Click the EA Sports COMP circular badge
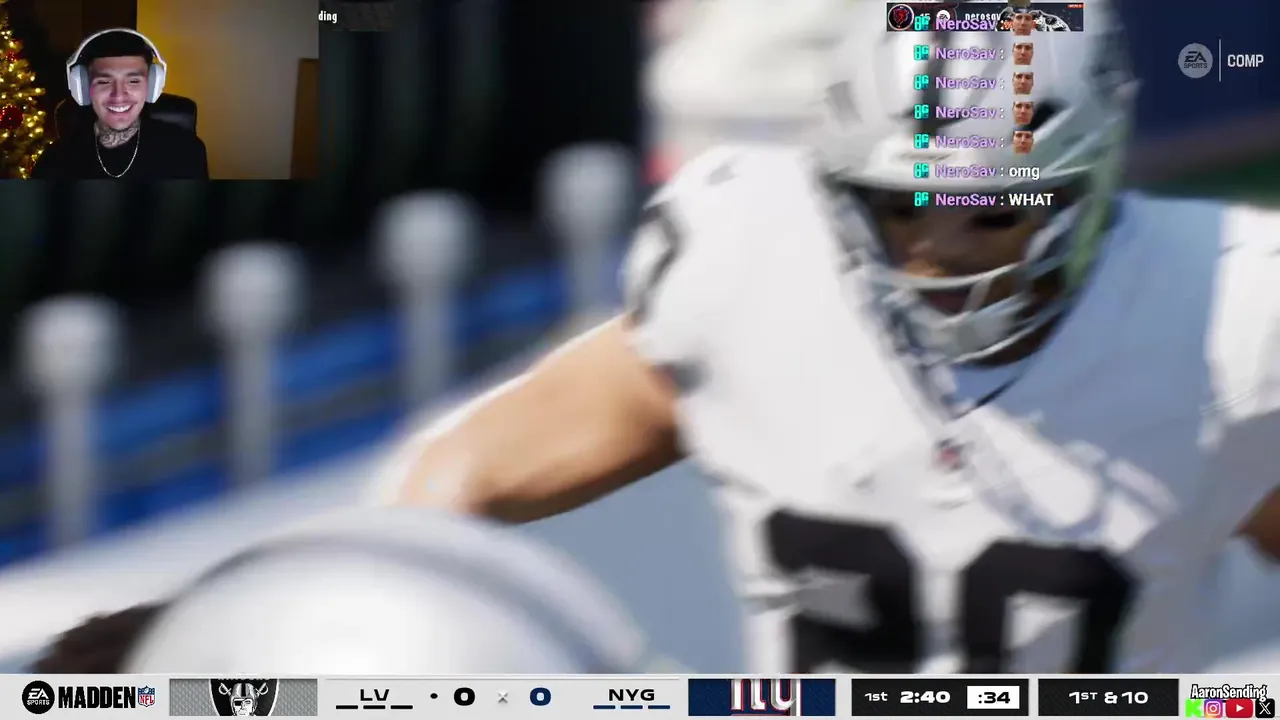 click(1195, 61)
